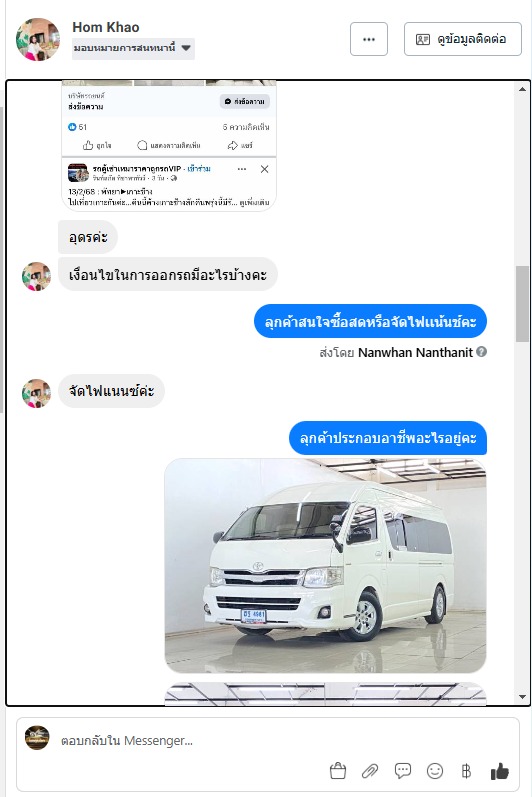532x797 pixels.
Task: Open the shared post screenshot image
Action: coord(169,145)
